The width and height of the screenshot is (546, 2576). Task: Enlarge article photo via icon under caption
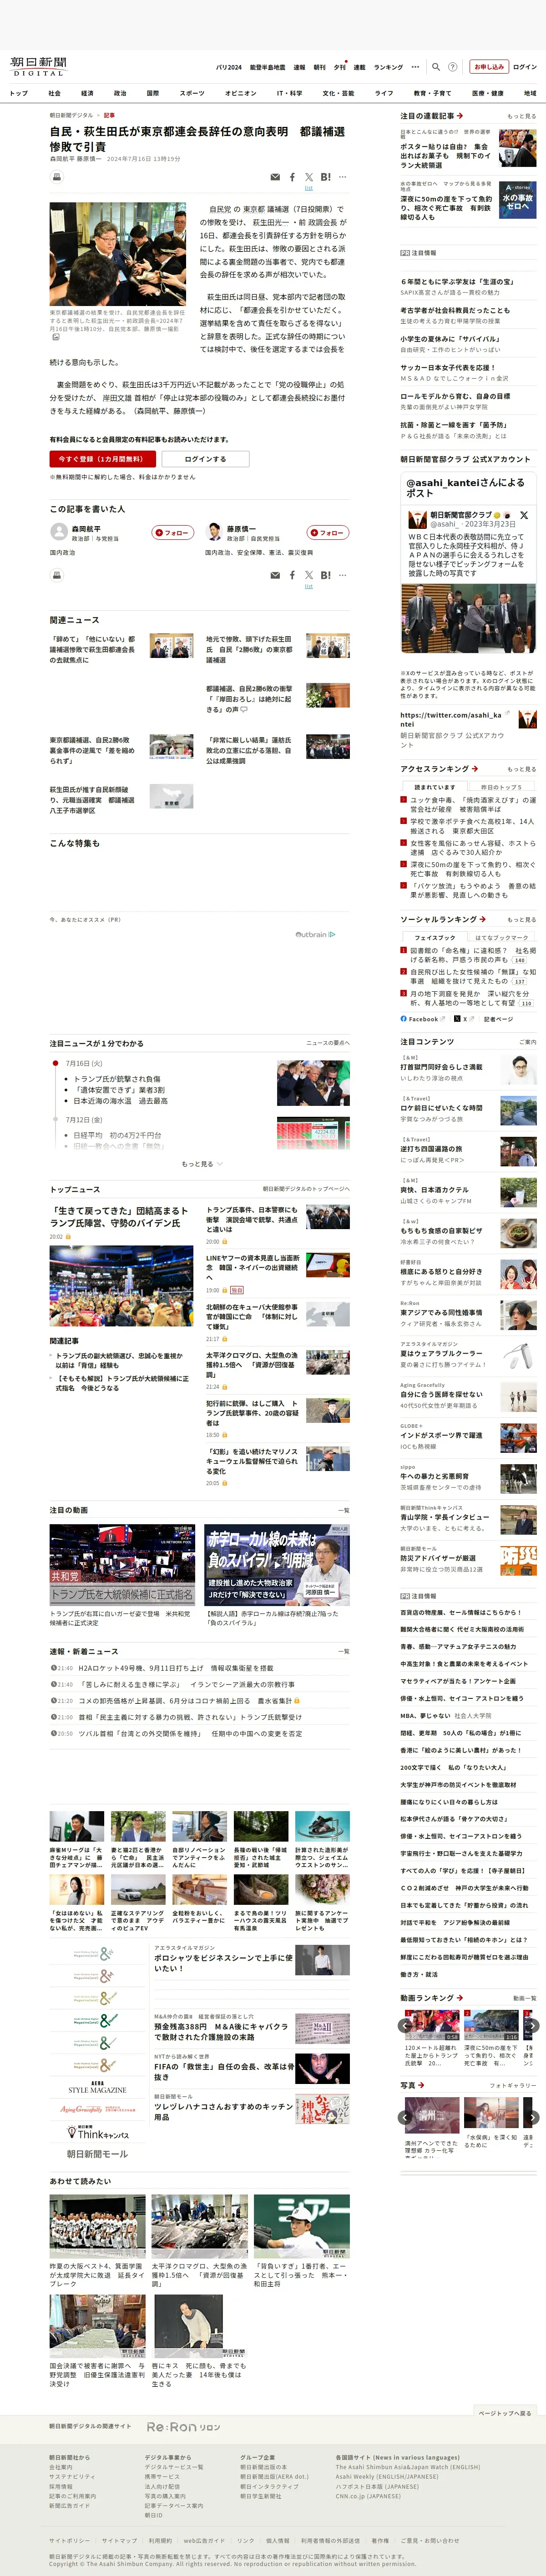55,337
